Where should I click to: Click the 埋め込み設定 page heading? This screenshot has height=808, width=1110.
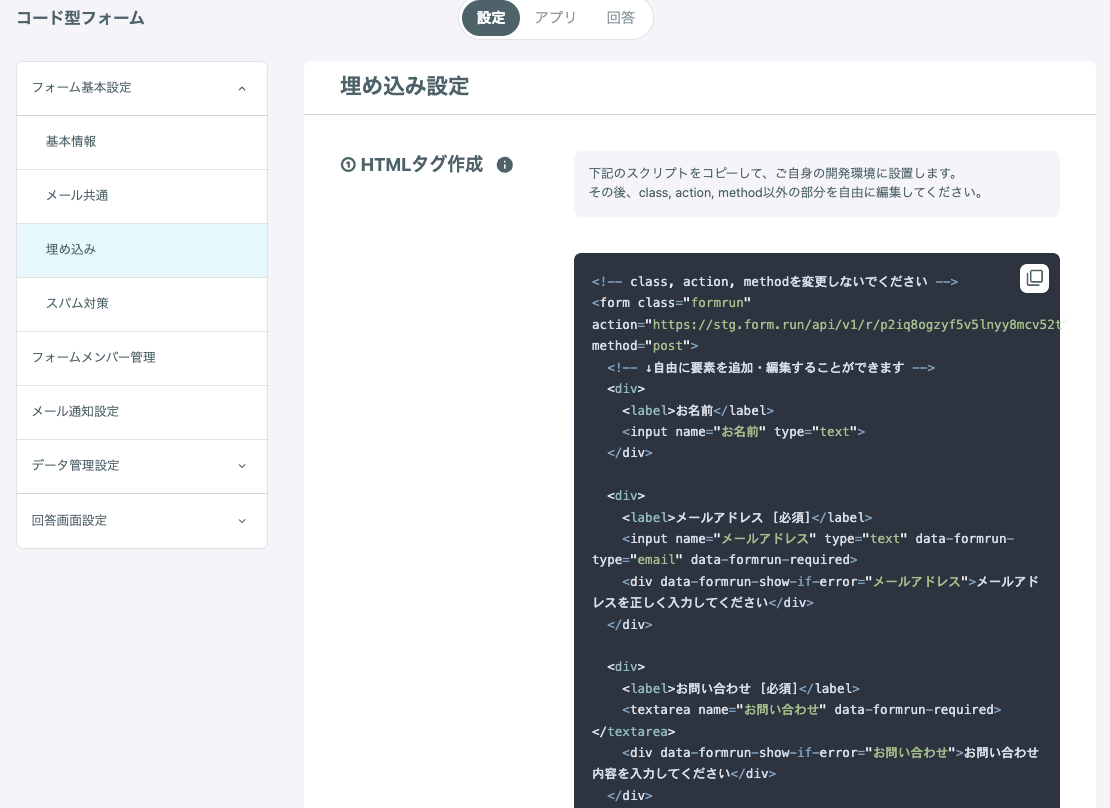point(404,86)
